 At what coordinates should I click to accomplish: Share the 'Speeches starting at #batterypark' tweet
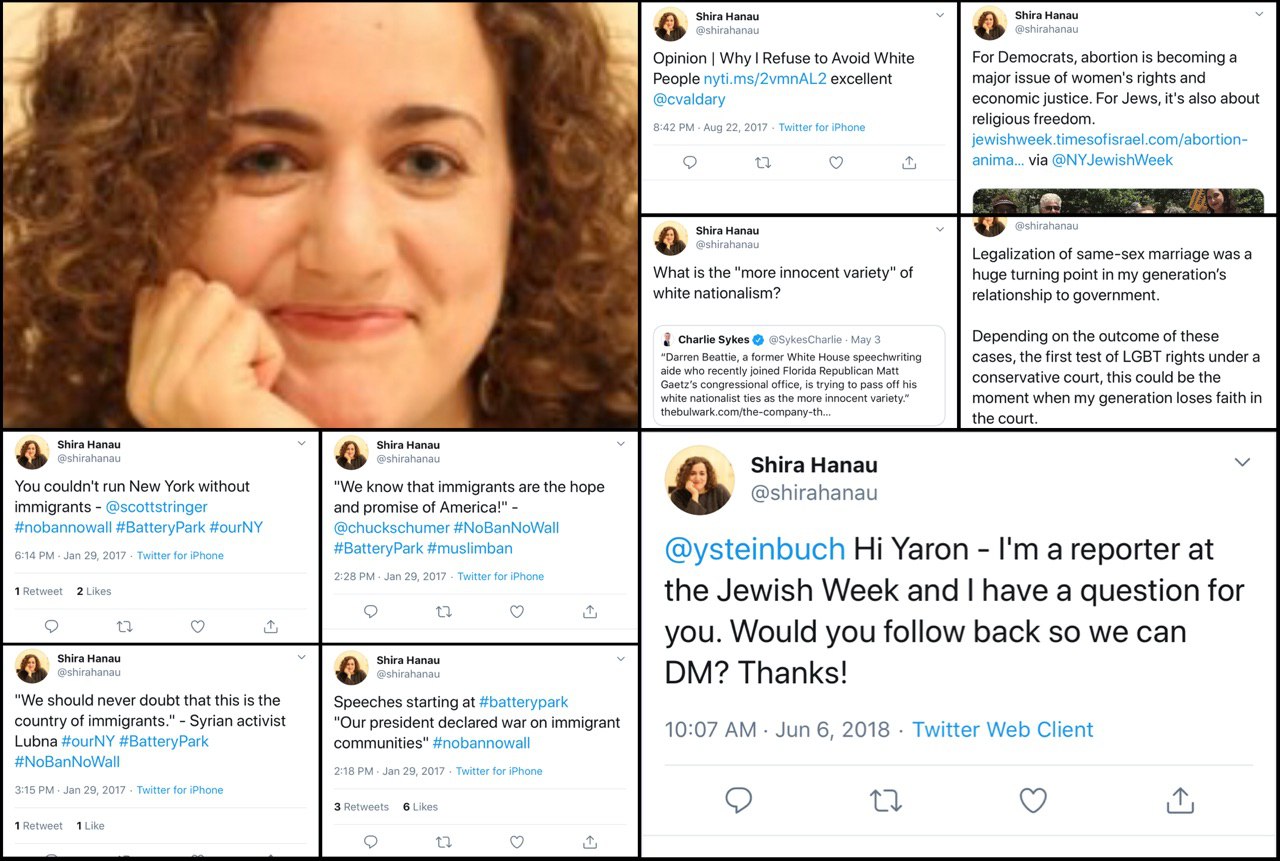[x=590, y=842]
